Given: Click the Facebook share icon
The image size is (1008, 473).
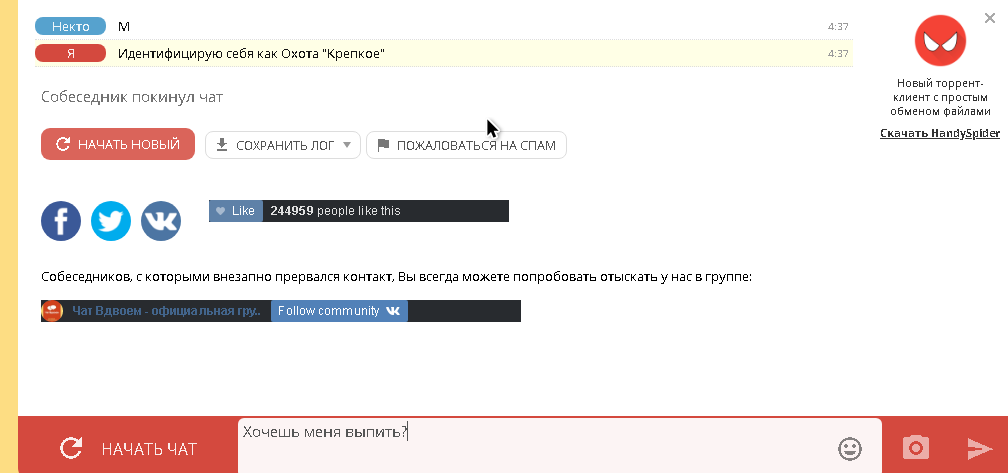Looking at the screenshot, I should pyautogui.click(x=61, y=221).
